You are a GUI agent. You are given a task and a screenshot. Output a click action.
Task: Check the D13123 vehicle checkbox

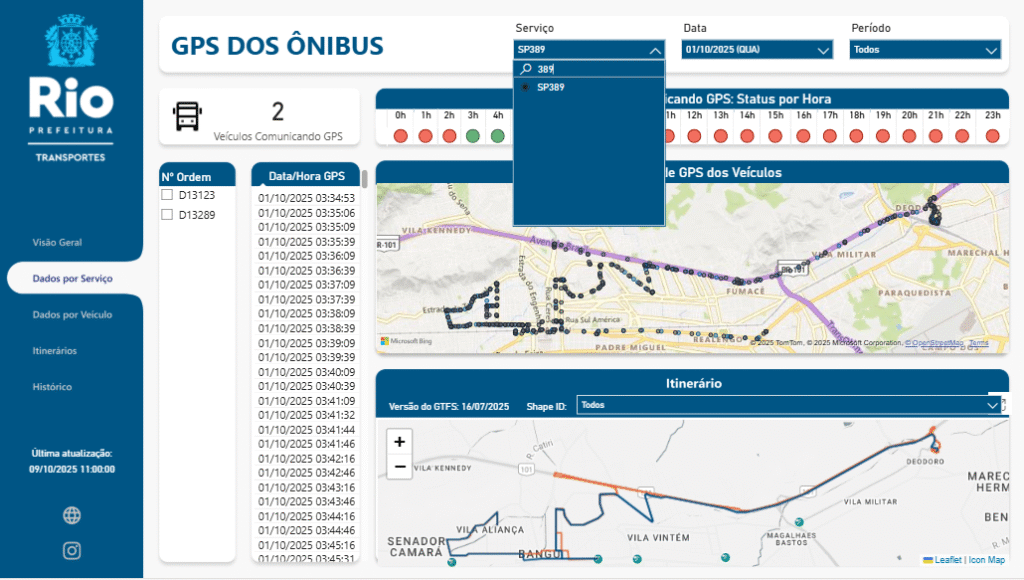click(168, 195)
